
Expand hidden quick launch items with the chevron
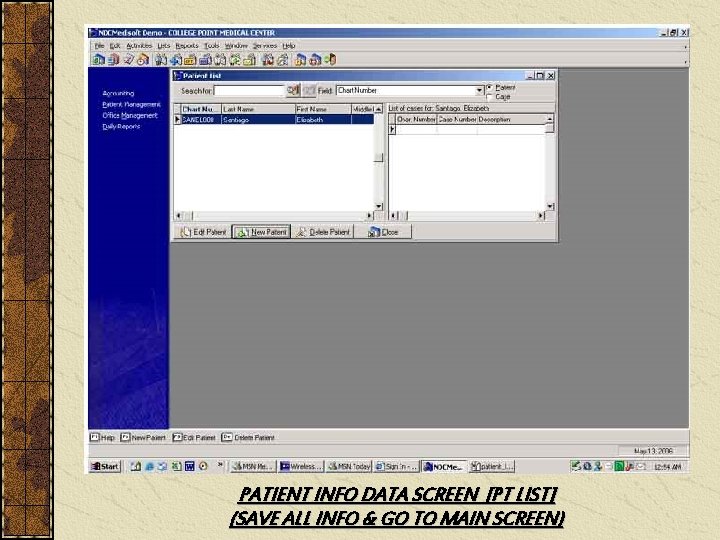coord(220,466)
